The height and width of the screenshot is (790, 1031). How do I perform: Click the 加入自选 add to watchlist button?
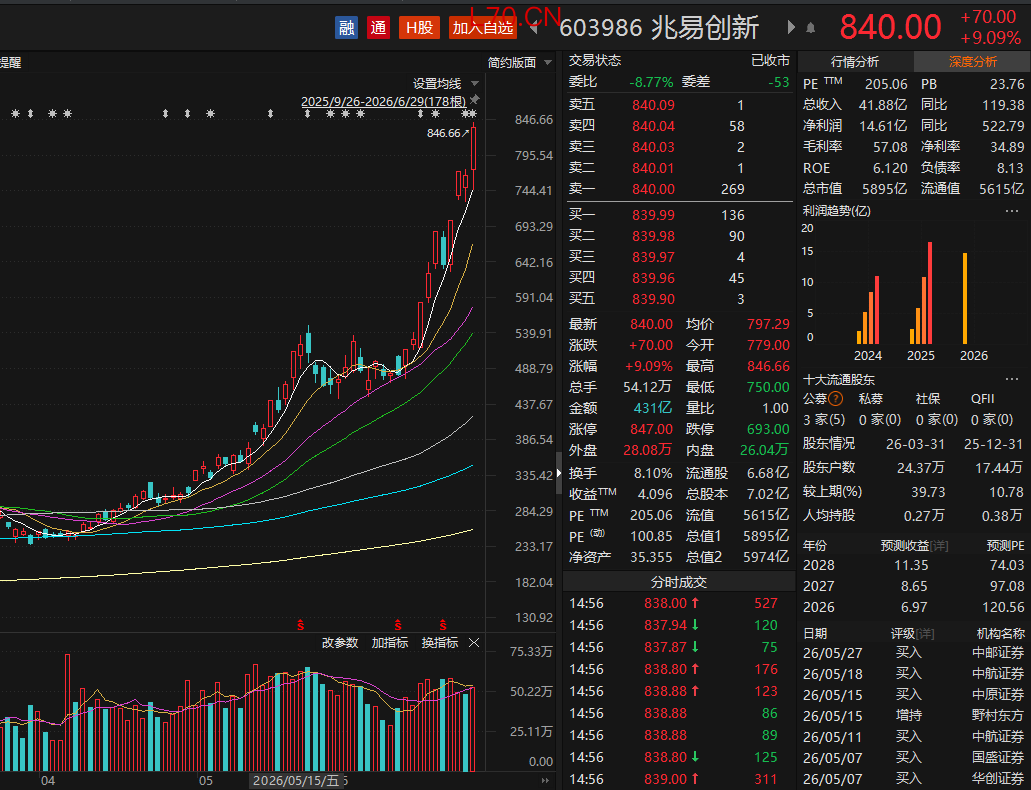483,27
